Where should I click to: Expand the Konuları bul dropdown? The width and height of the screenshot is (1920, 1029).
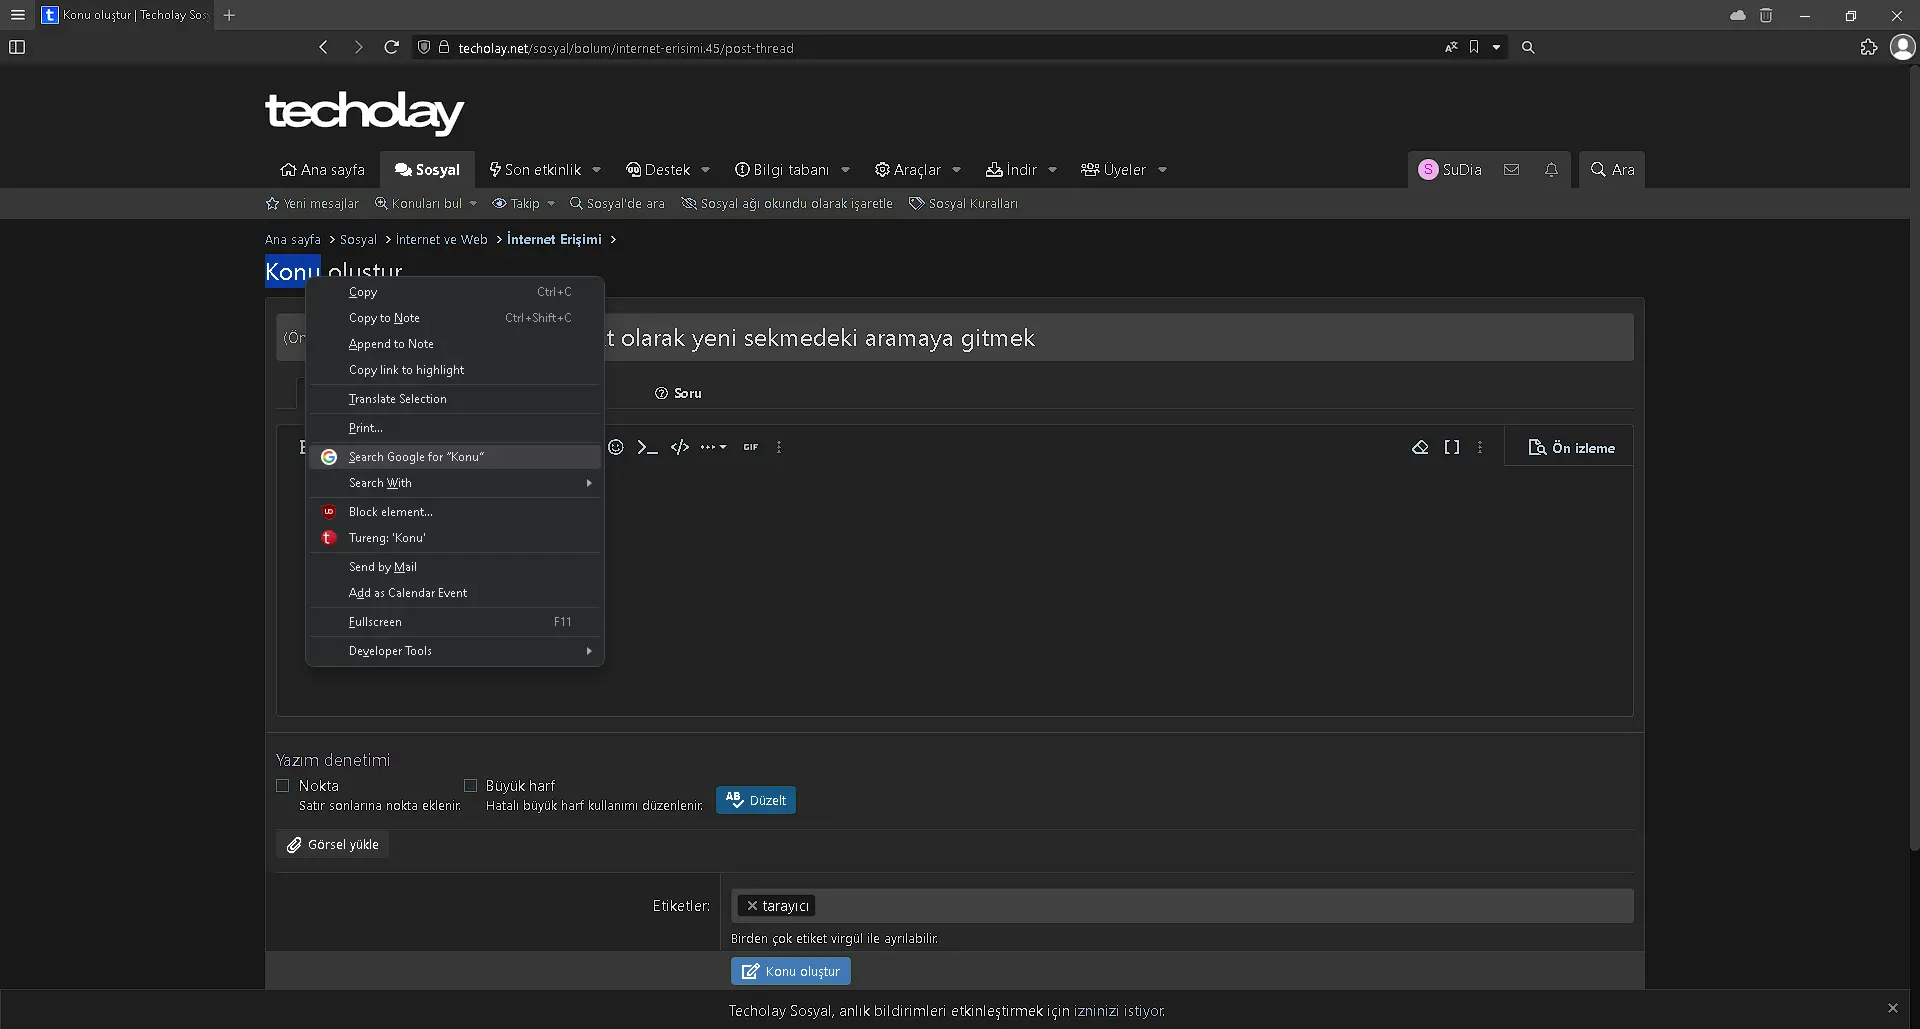click(x=473, y=204)
